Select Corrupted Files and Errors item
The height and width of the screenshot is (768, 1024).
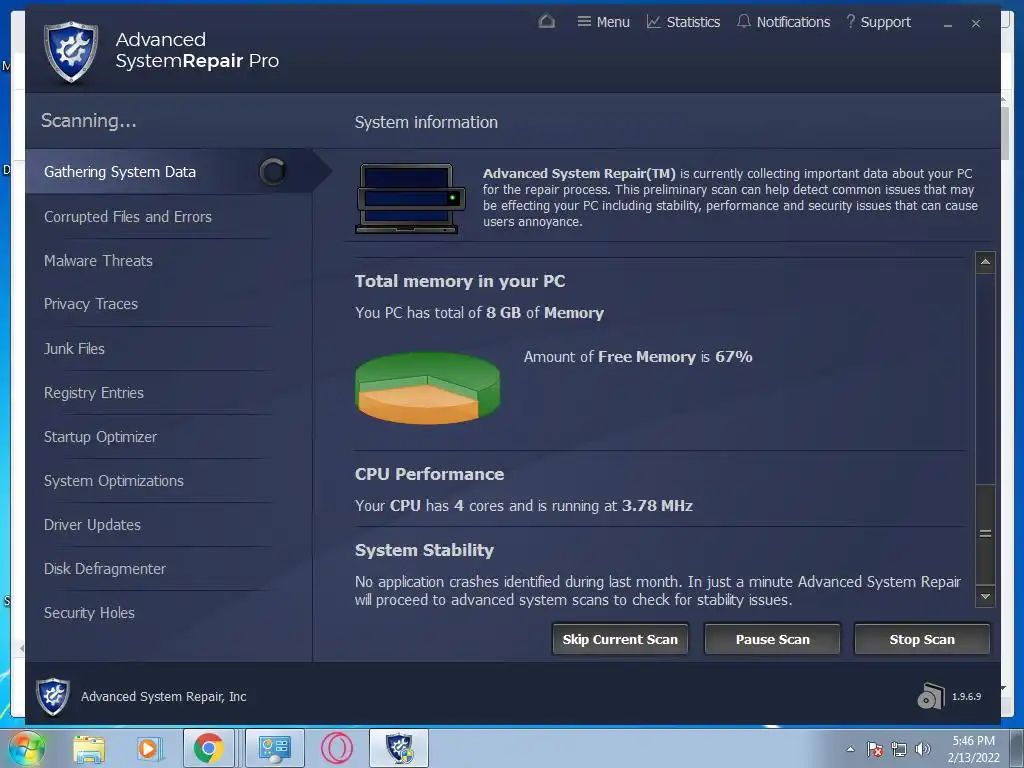[x=128, y=217]
